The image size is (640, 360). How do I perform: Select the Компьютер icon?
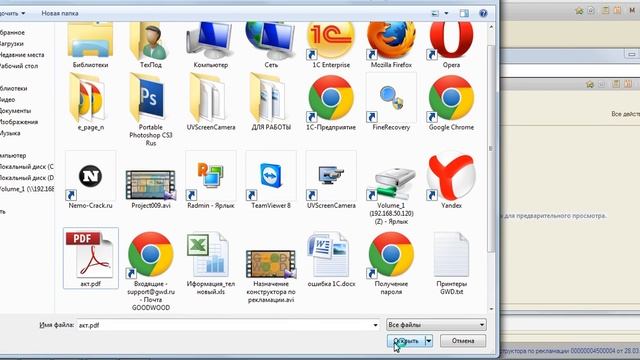pos(211,41)
